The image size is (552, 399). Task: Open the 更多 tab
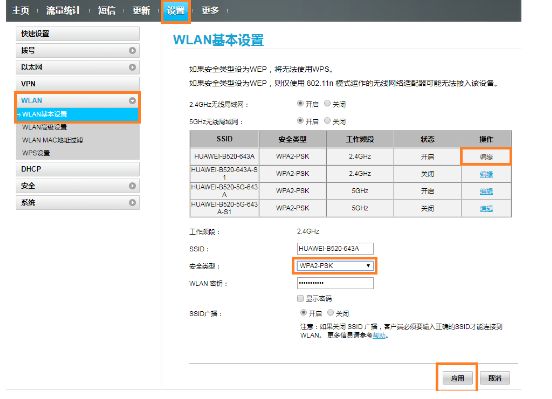[x=210, y=11]
